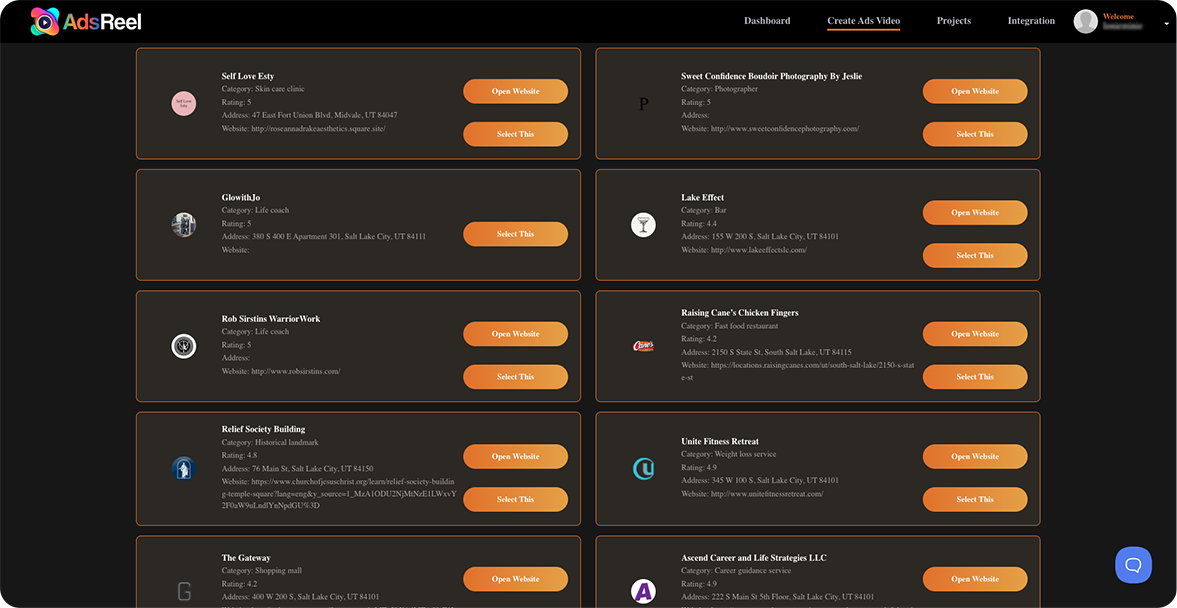The width and height of the screenshot is (1177, 608).
Task: Click the Integration navigation item
Action: (1031, 20)
